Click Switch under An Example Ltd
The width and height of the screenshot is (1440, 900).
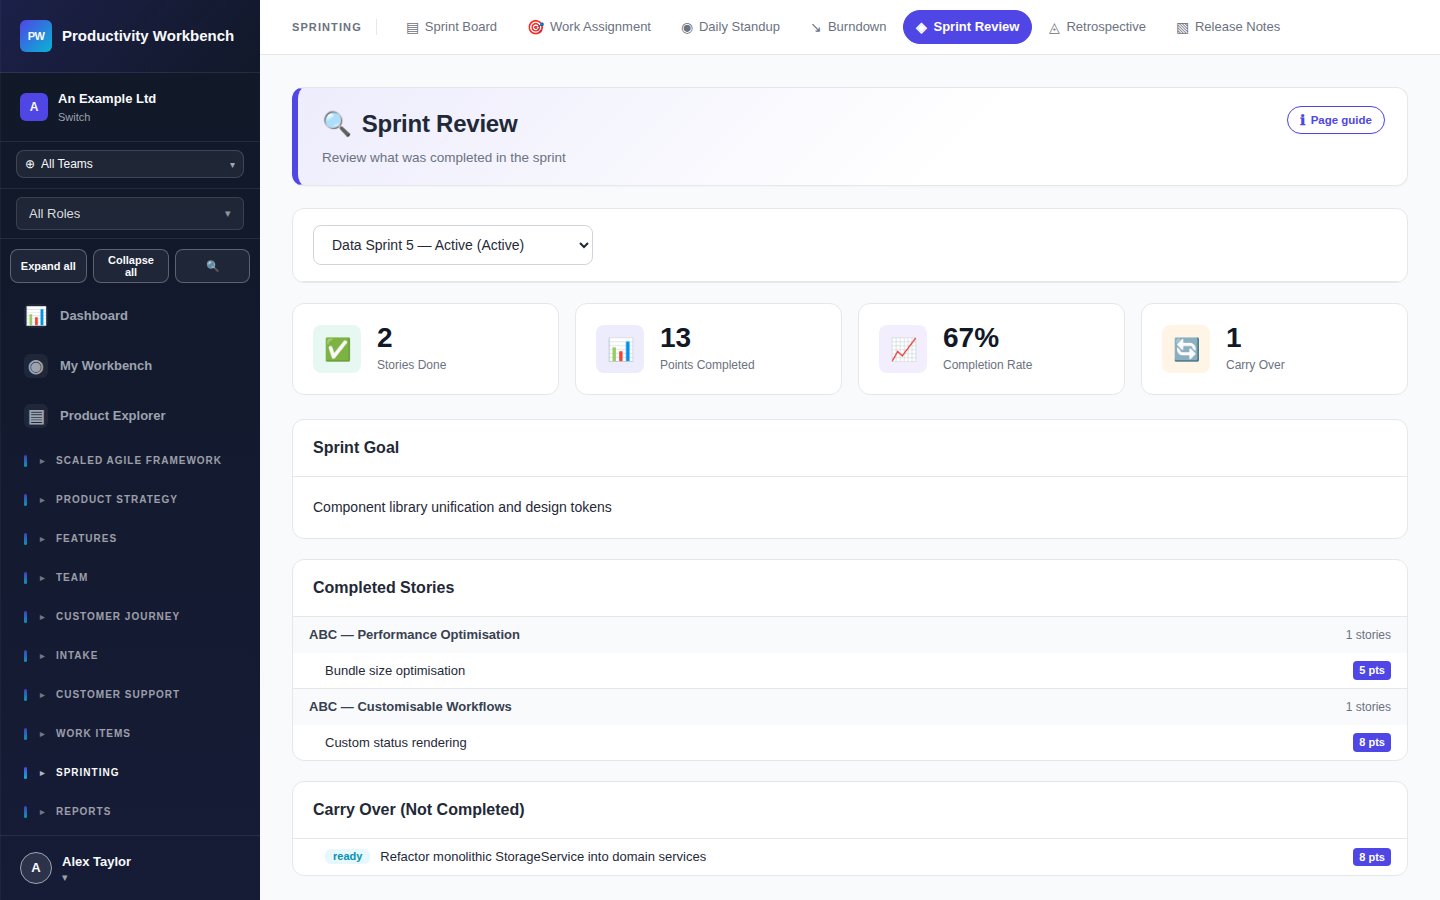[x=74, y=117]
